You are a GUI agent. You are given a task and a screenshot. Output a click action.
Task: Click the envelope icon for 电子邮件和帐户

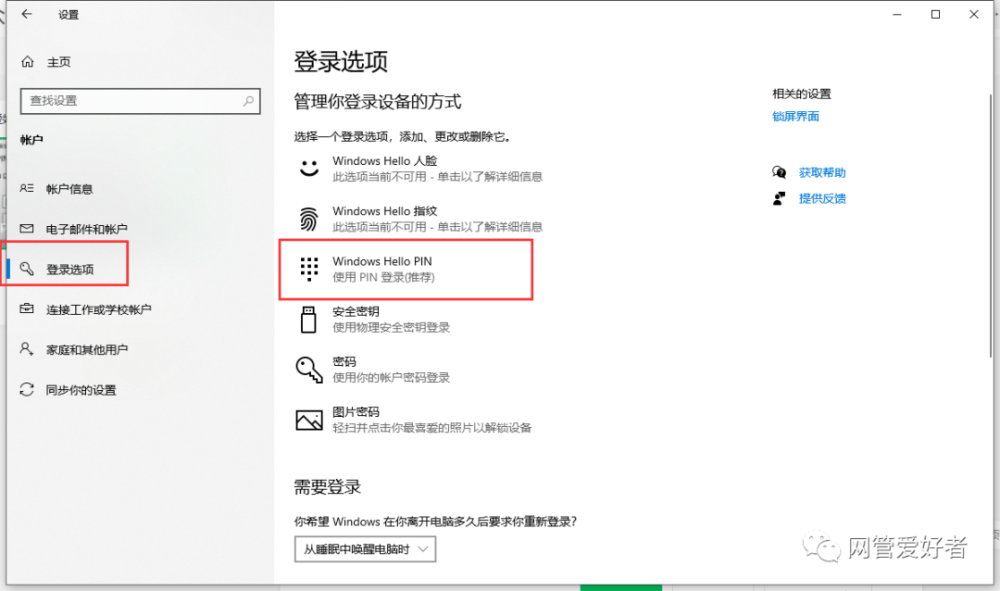click(27, 228)
